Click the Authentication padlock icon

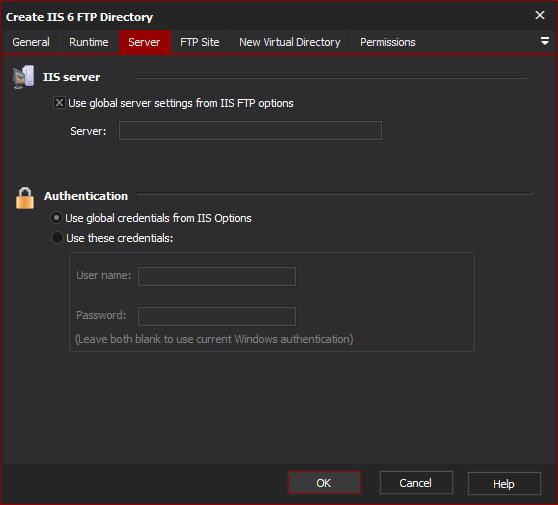click(x=25, y=198)
